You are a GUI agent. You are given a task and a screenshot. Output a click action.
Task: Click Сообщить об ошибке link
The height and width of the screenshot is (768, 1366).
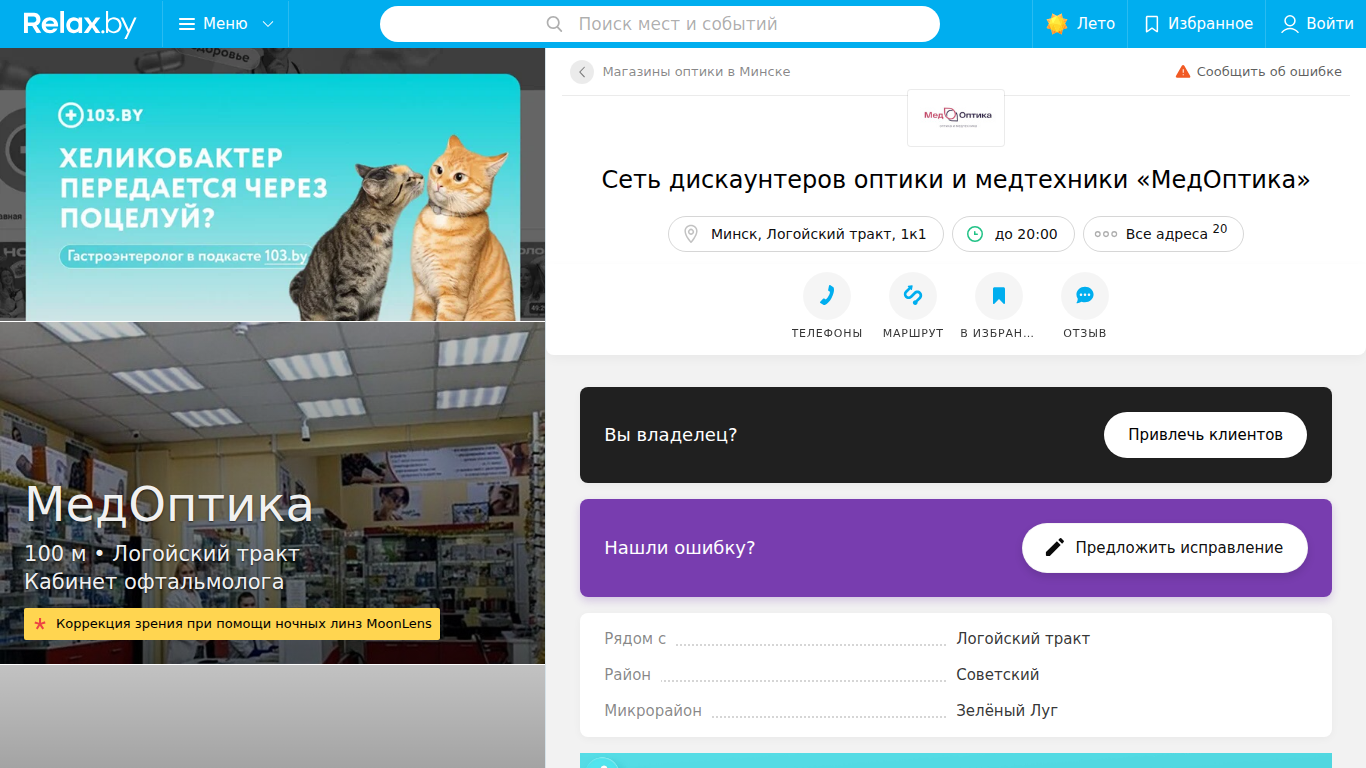pos(1269,72)
